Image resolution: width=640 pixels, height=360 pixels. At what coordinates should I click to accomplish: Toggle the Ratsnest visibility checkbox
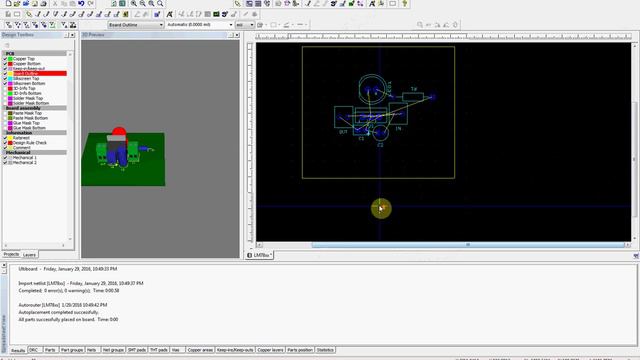click(5, 138)
